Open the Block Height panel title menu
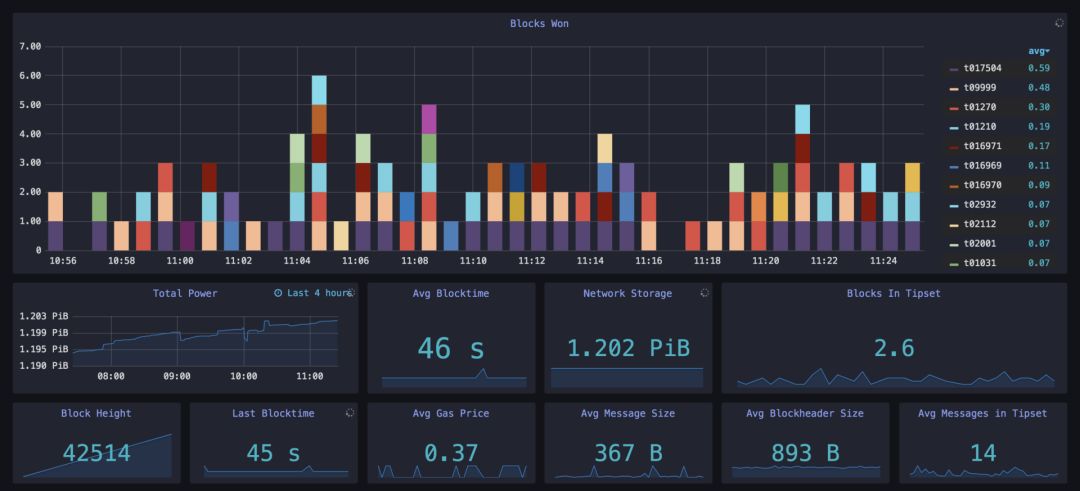 point(96,413)
